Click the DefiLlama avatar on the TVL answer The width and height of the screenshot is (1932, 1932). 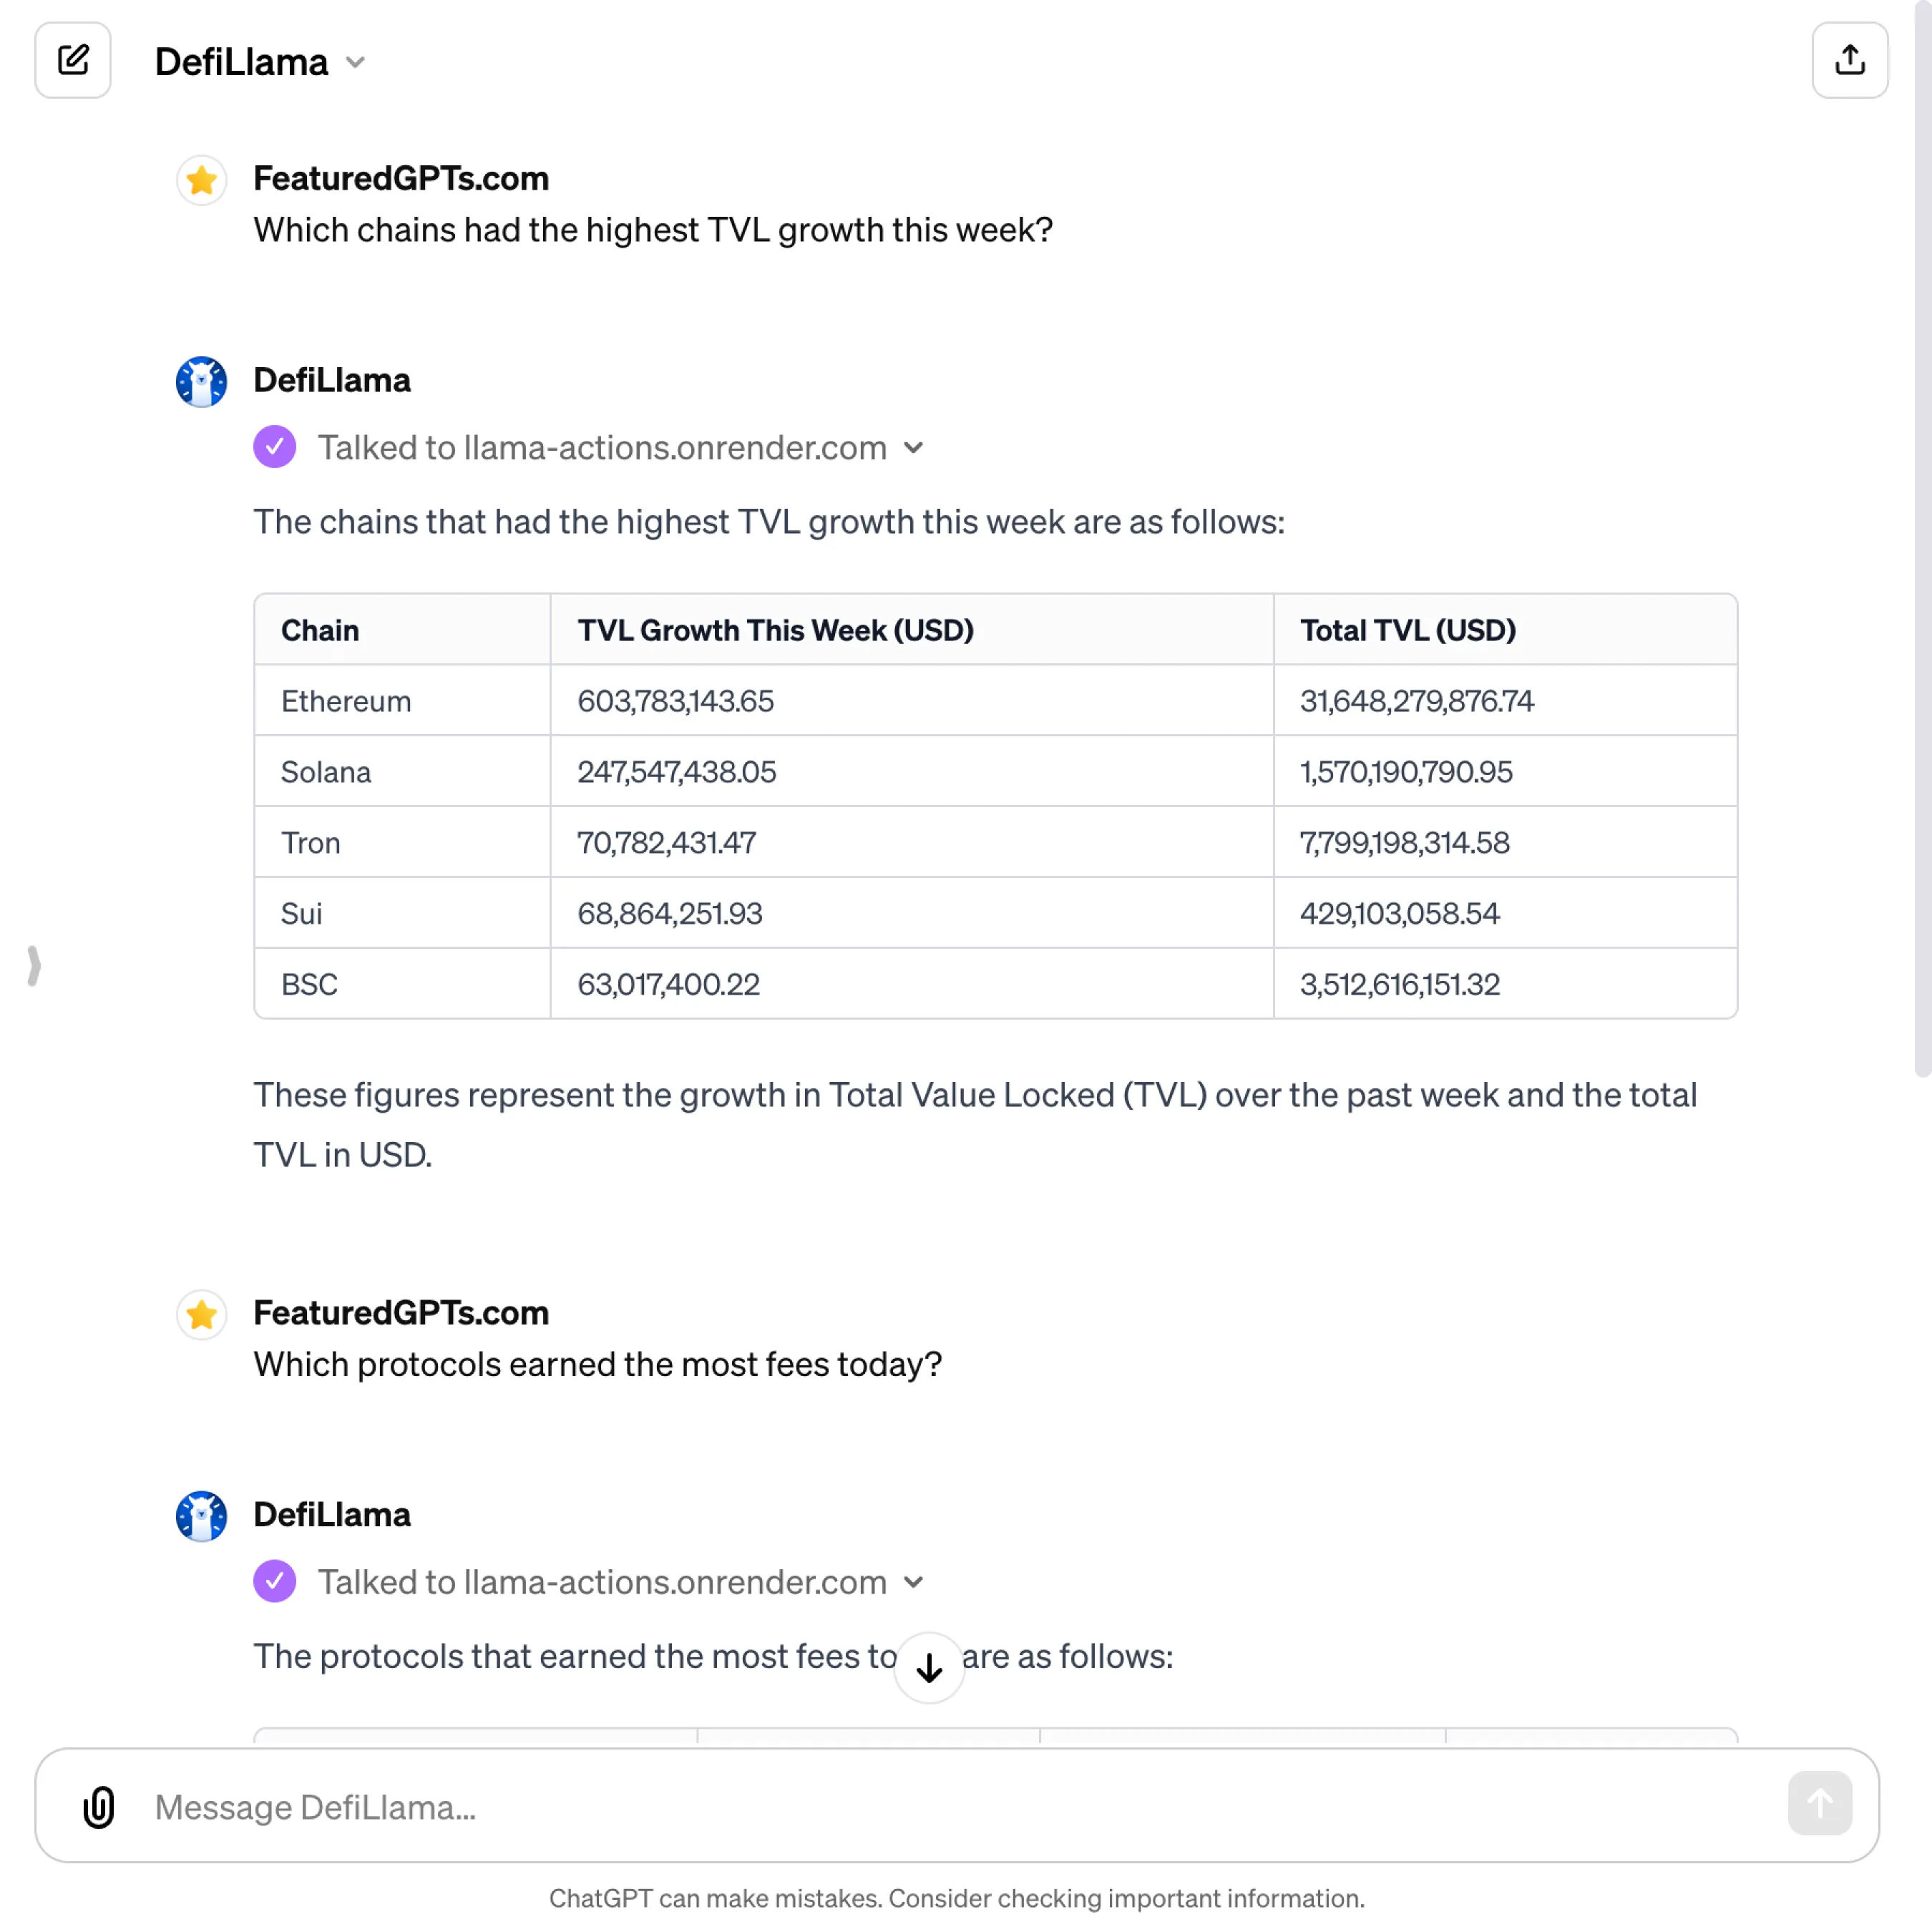pyautogui.click(x=202, y=382)
